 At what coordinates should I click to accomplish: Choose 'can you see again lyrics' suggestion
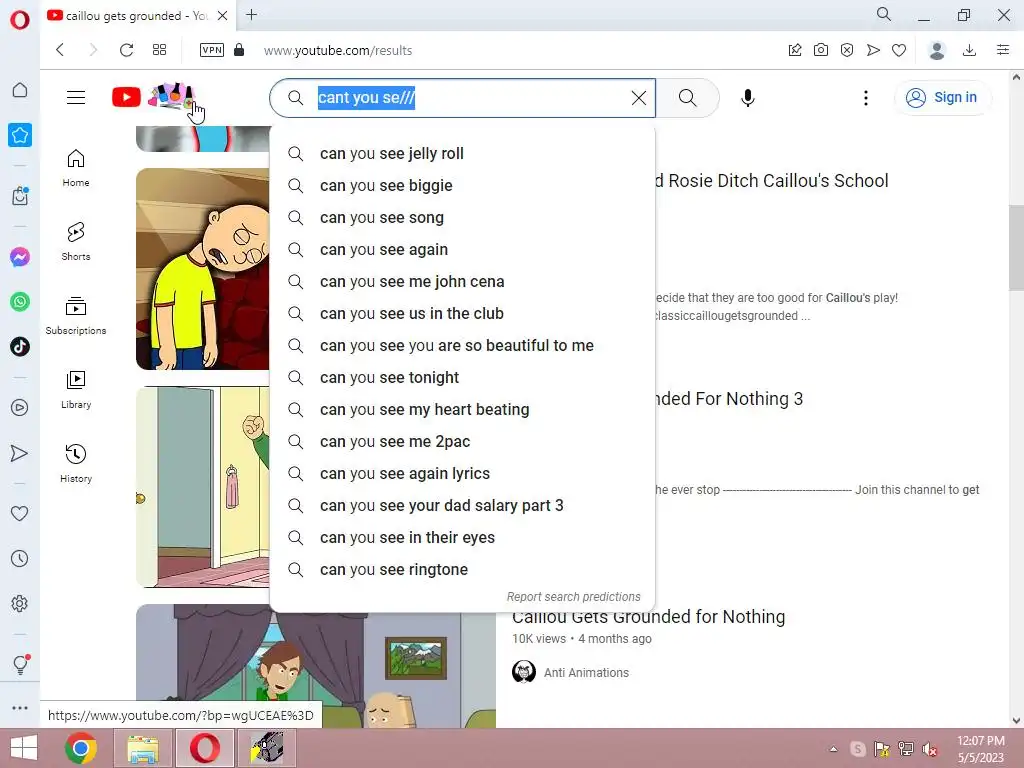tap(462, 473)
